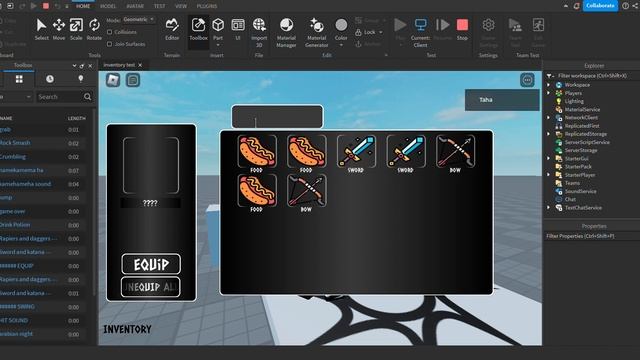Select Crumbling audio in Toolbox
This screenshot has height=360, width=640.
(x=13, y=157)
